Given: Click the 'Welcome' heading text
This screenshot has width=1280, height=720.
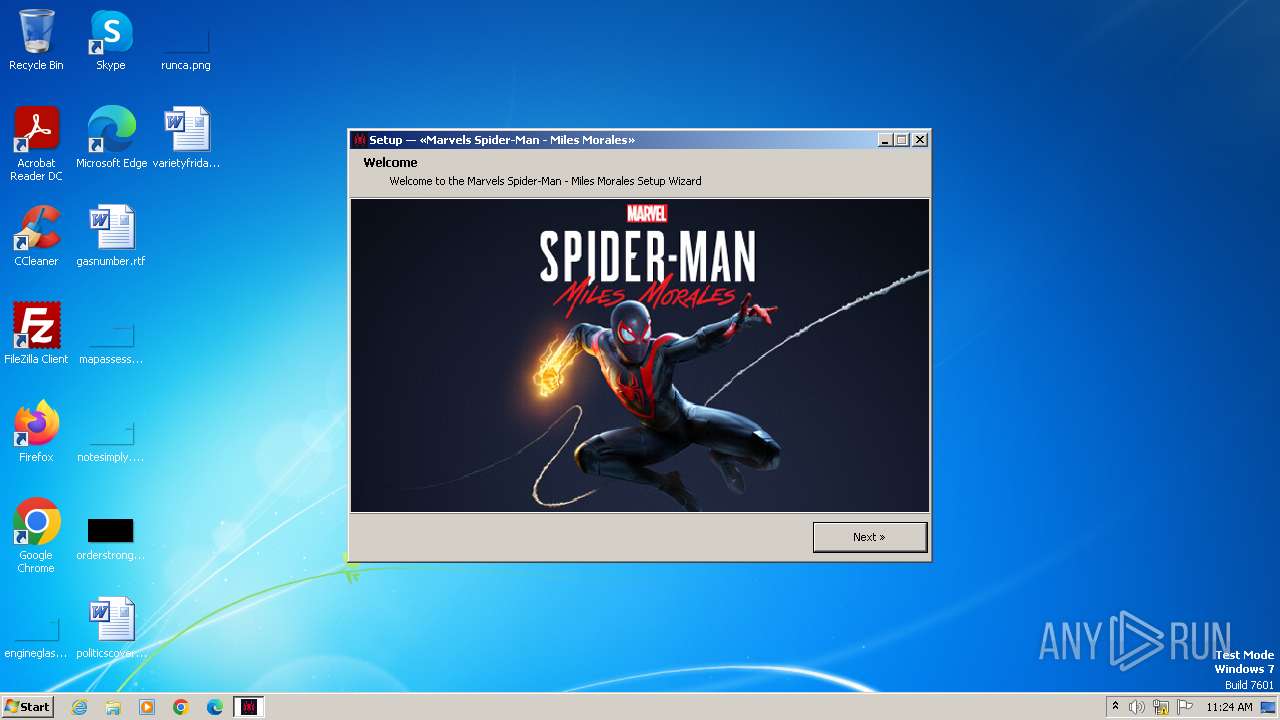Looking at the screenshot, I should pyautogui.click(x=390, y=162).
